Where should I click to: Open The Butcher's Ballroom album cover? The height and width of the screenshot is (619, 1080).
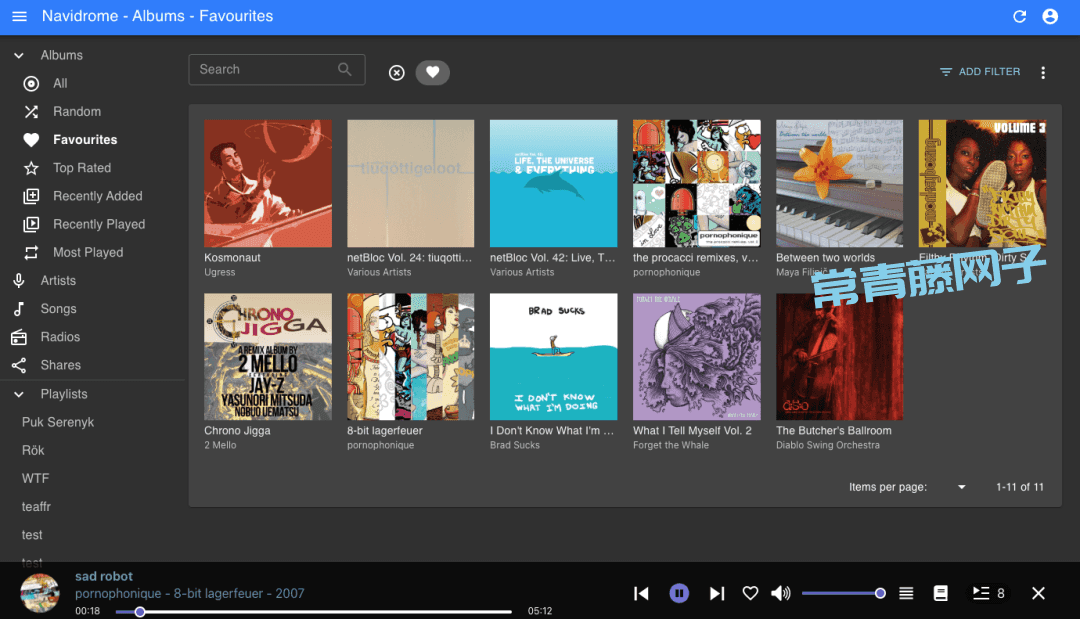pos(840,357)
